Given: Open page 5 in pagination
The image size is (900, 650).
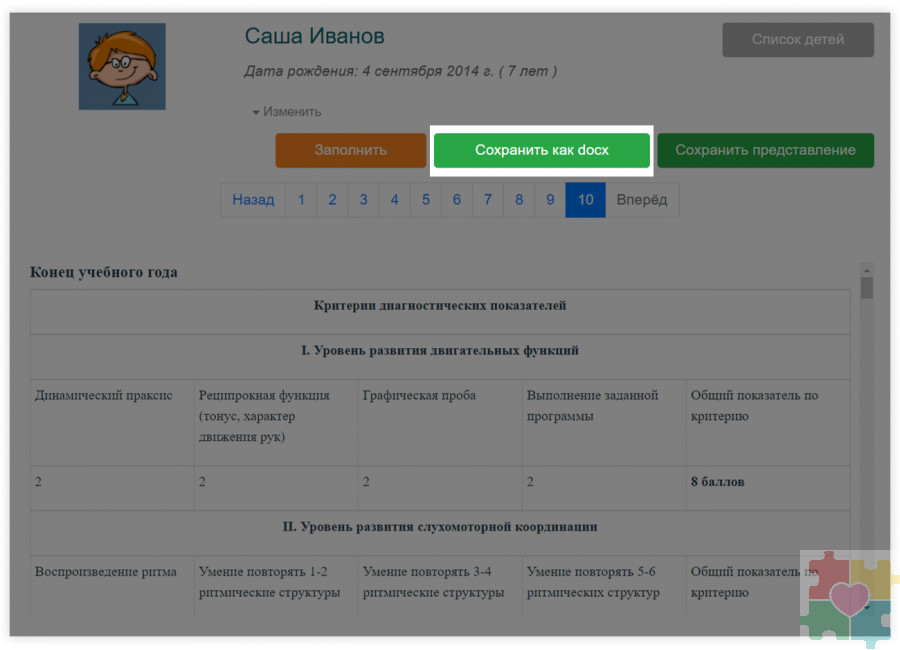Looking at the screenshot, I should click(425, 200).
